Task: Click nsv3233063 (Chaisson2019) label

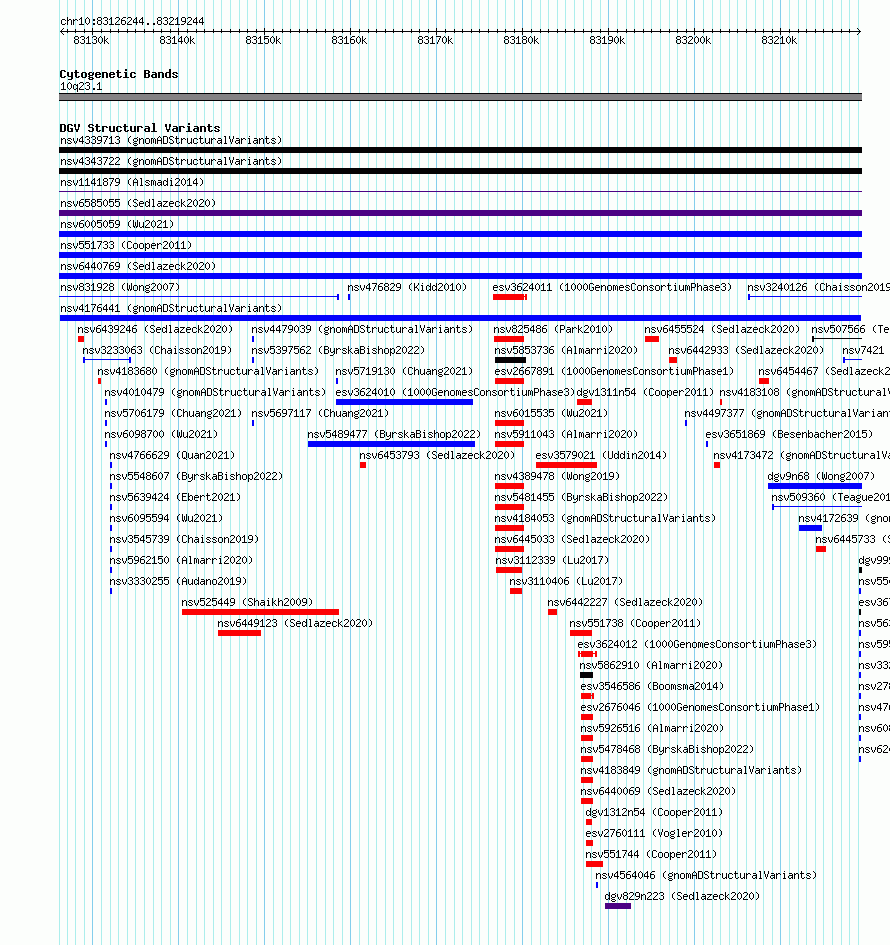Action: pyautogui.click(x=157, y=350)
